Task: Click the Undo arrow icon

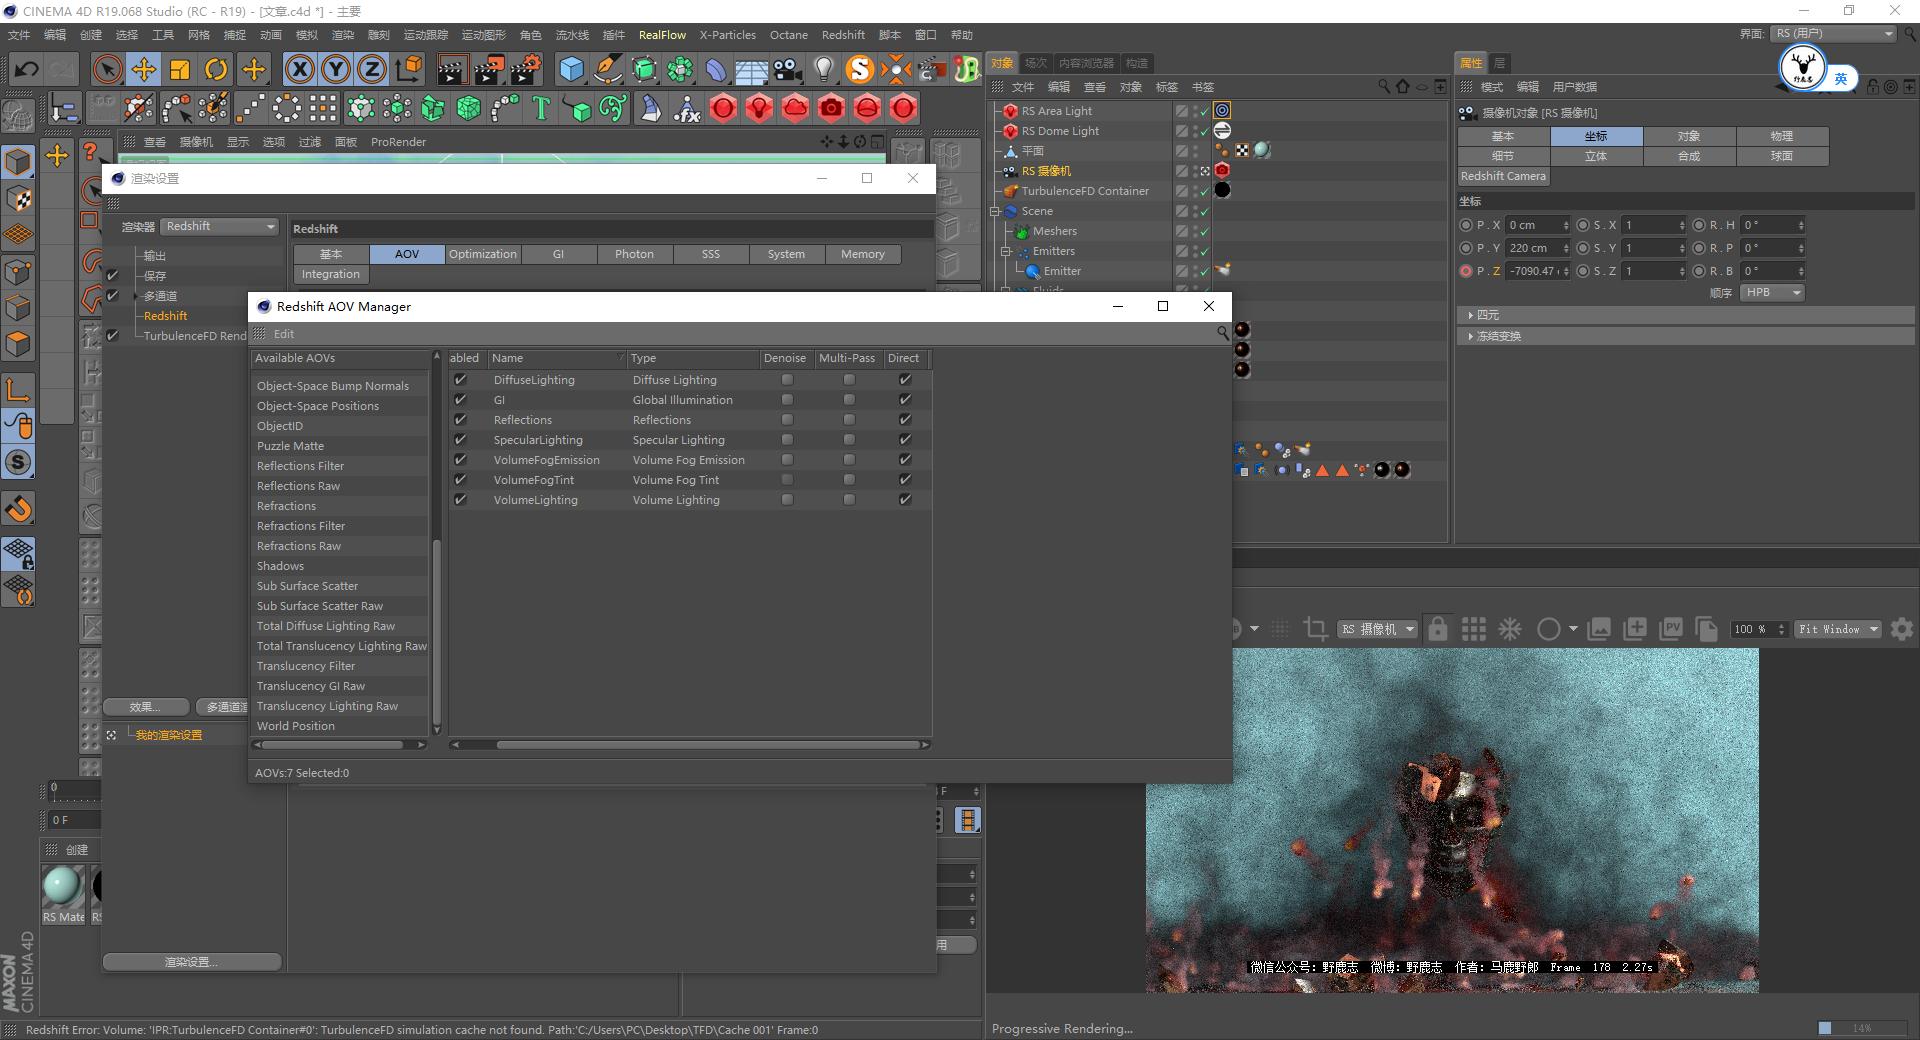Action: [x=26, y=69]
